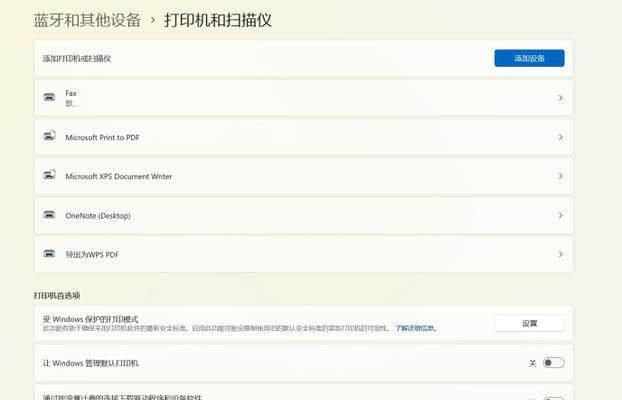Screen dimensions: 622x400
Task: Click the 导出为WPS PDF label
Action: point(92,254)
